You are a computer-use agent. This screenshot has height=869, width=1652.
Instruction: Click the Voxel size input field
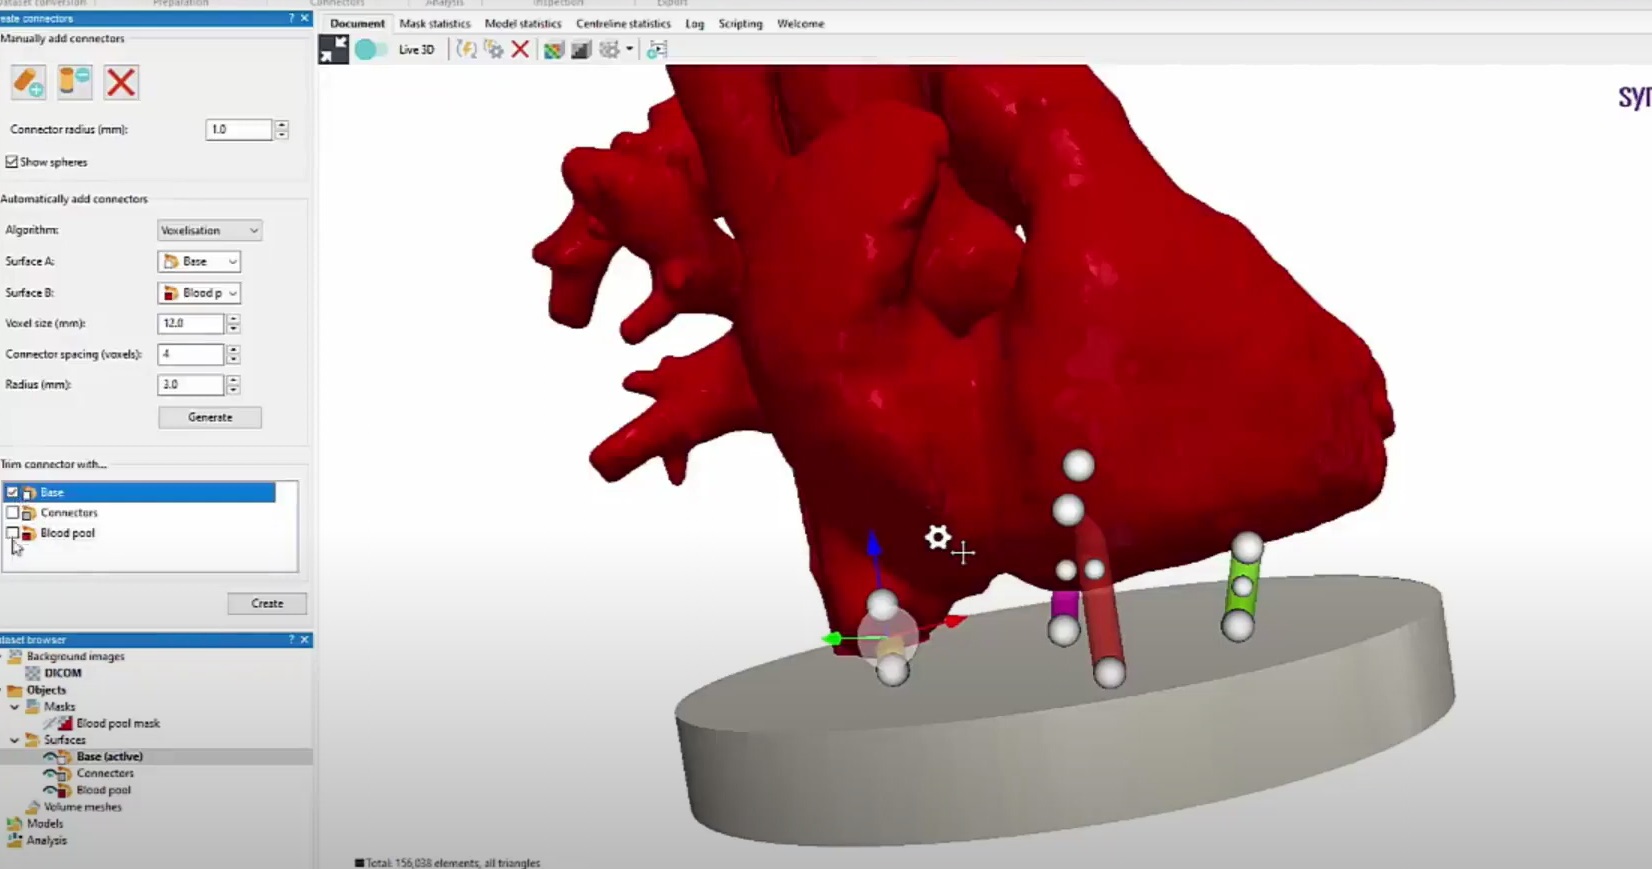[190, 323]
